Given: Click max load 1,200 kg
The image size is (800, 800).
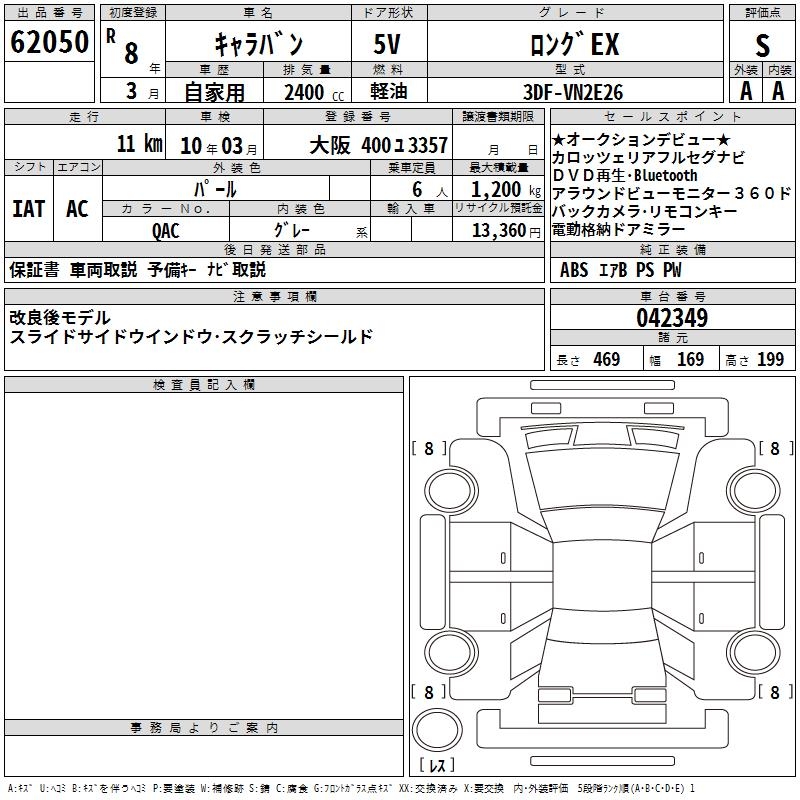Looking at the screenshot, I should 506,189.
